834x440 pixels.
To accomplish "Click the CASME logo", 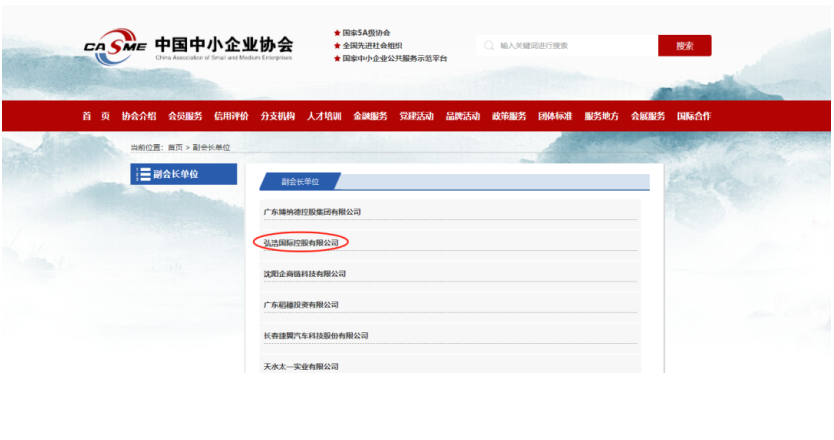I will (x=115, y=47).
